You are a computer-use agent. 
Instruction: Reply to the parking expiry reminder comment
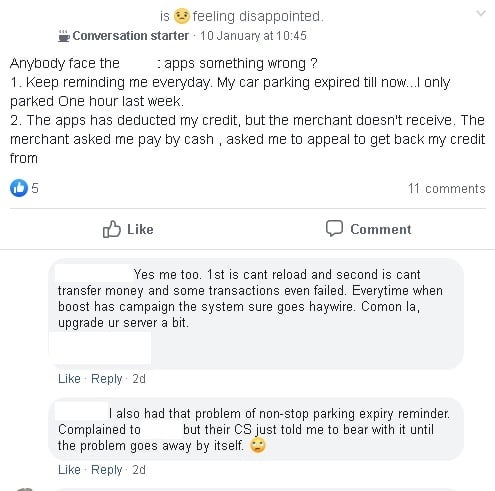click(x=107, y=470)
